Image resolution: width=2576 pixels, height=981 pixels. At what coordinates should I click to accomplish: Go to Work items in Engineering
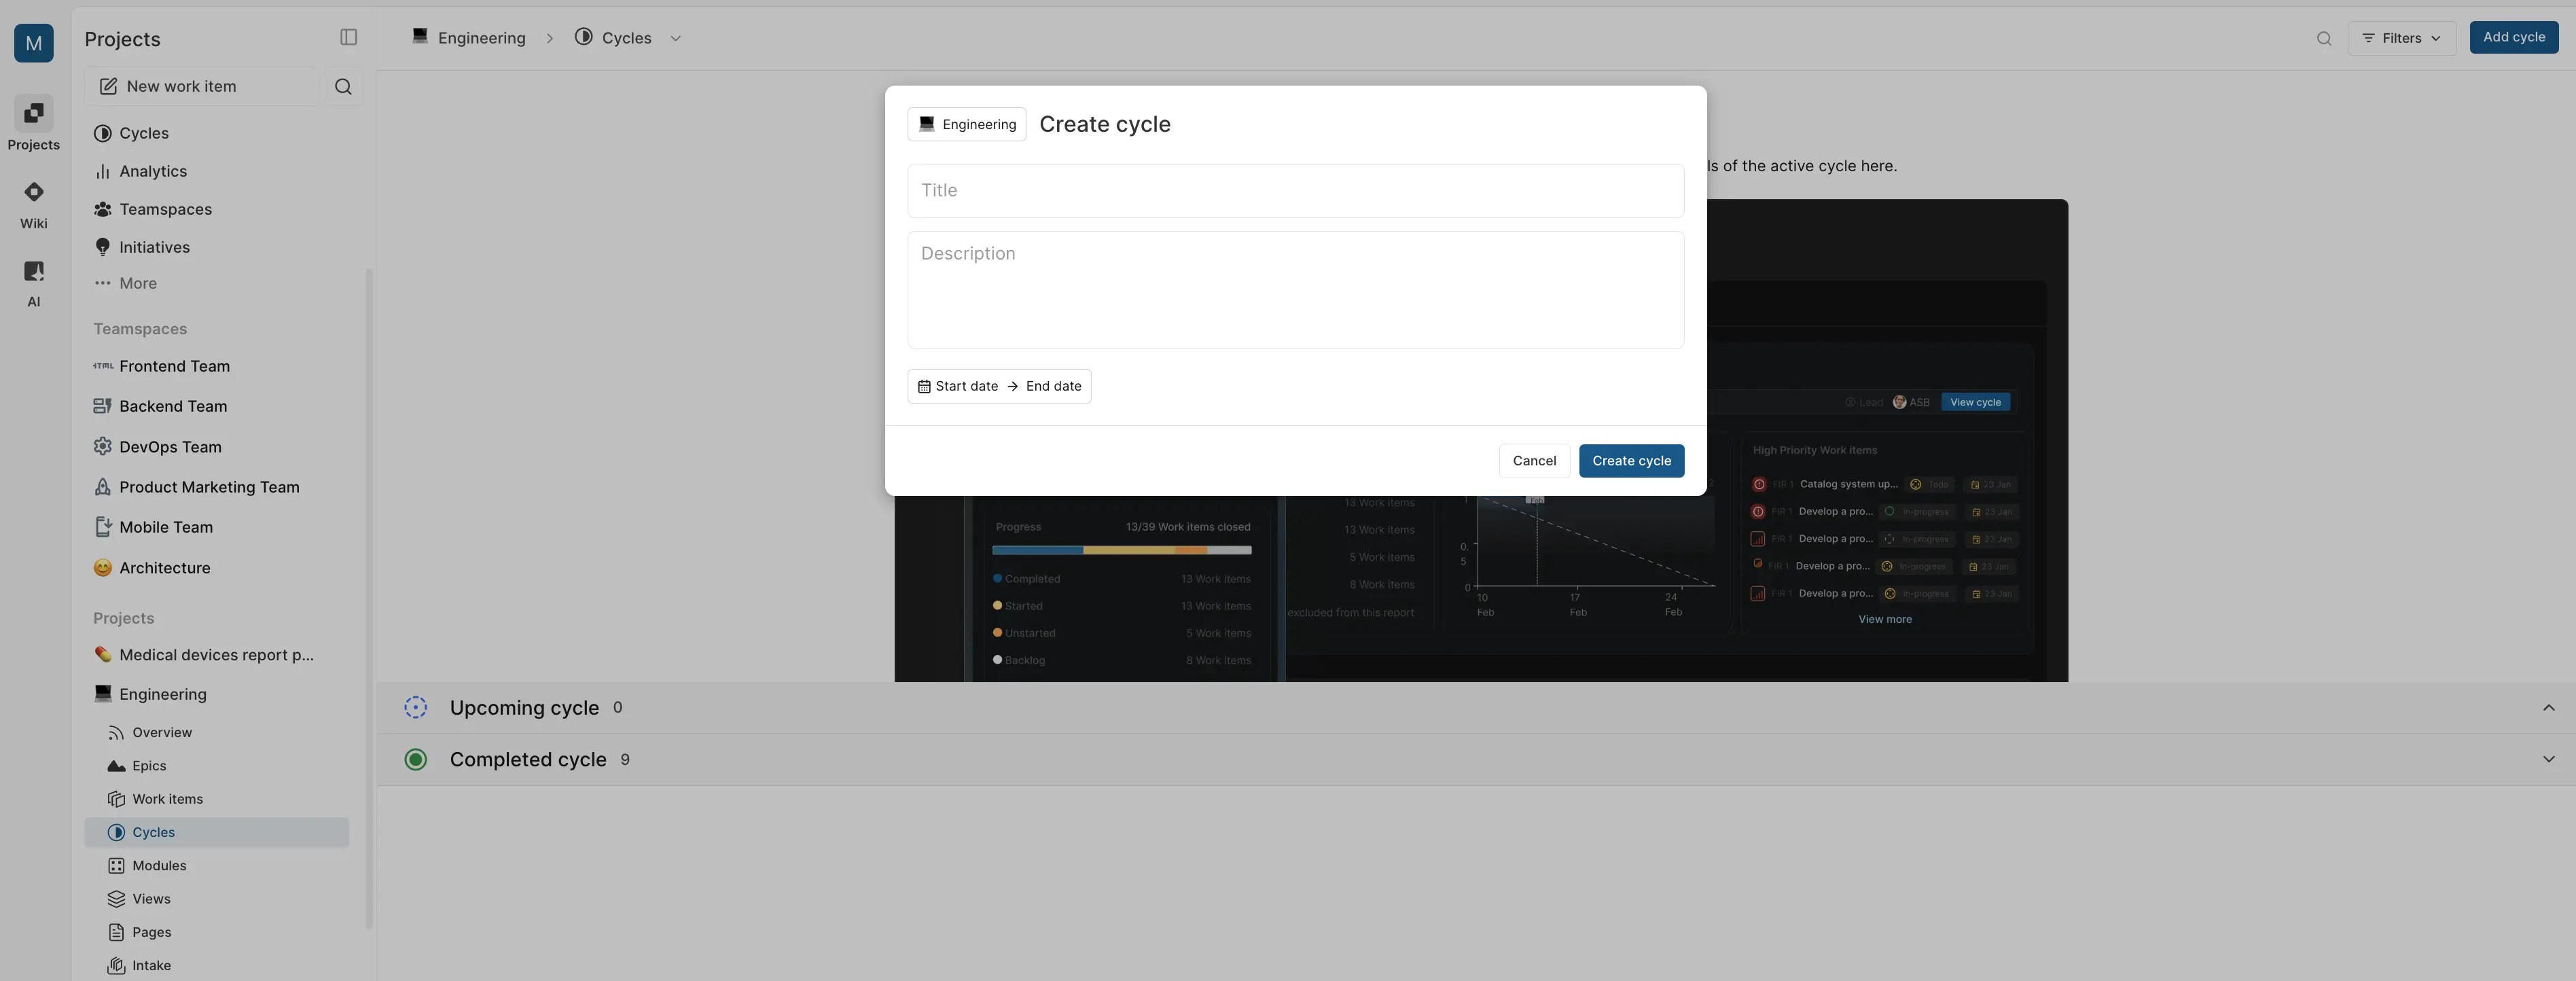167,799
